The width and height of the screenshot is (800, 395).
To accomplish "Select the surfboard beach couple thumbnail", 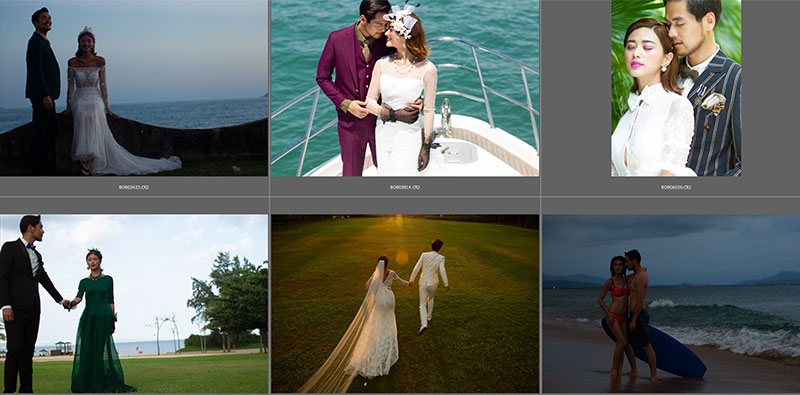I will [x=671, y=304].
